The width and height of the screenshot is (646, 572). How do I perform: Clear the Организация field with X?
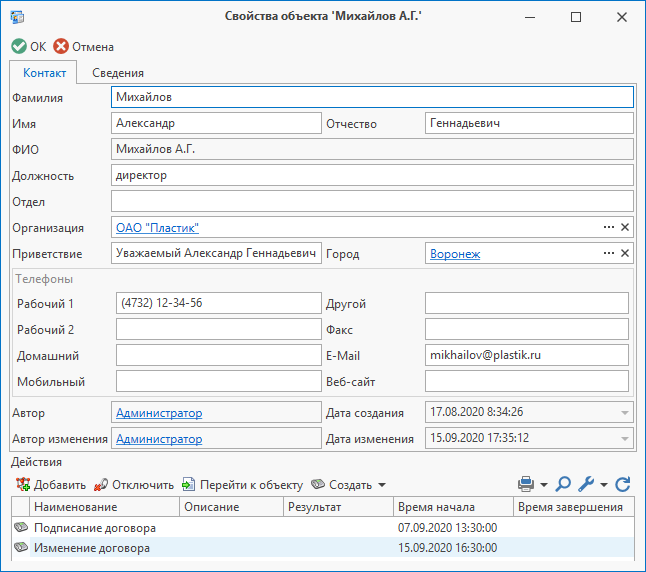[625, 227]
